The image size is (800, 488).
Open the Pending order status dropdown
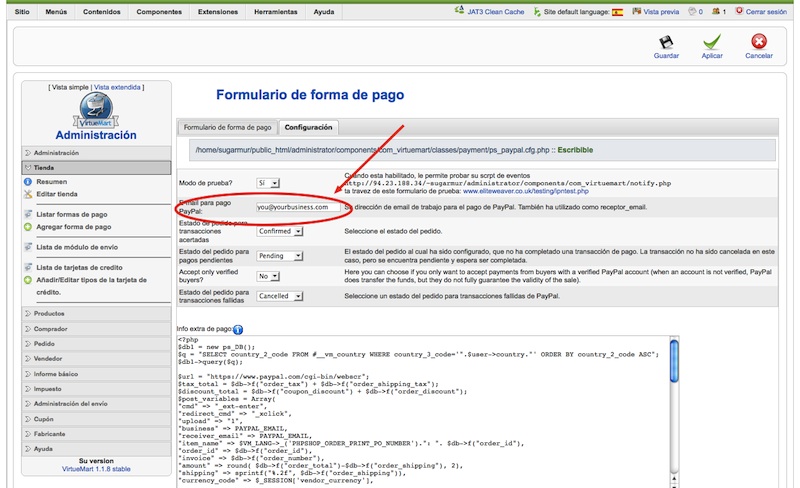[x=280, y=256]
